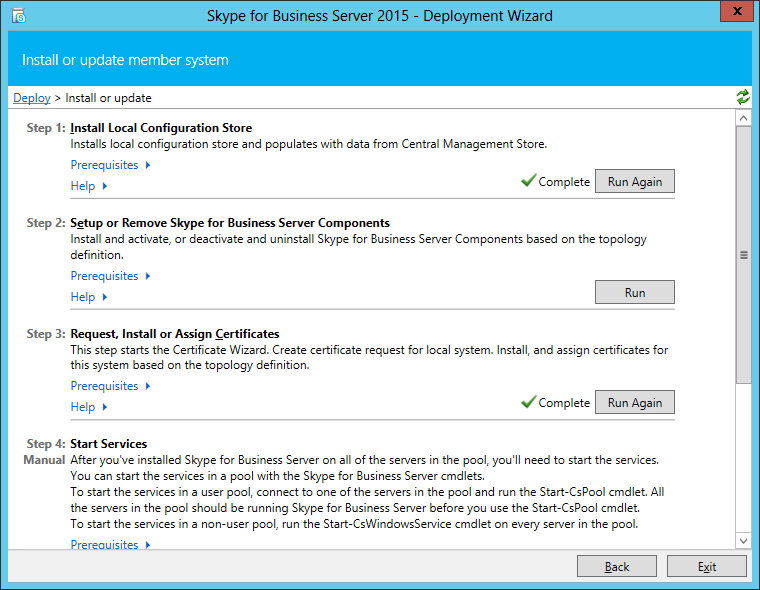This screenshot has height=590, width=760.
Task: Run Setup or Remove Server Components step
Action: click(x=634, y=292)
